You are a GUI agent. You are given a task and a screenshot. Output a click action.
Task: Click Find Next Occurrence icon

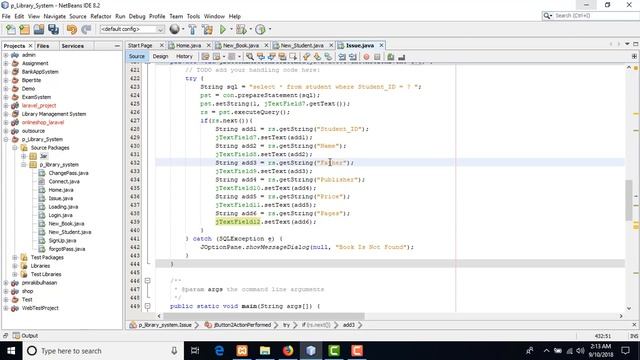click(x=271, y=57)
